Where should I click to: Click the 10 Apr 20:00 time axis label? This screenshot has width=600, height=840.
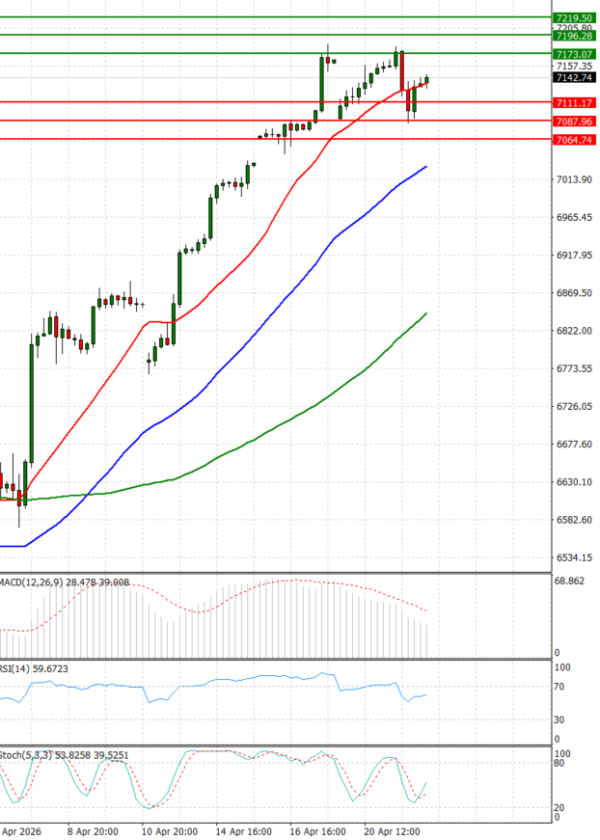pyautogui.click(x=167, y=831)
